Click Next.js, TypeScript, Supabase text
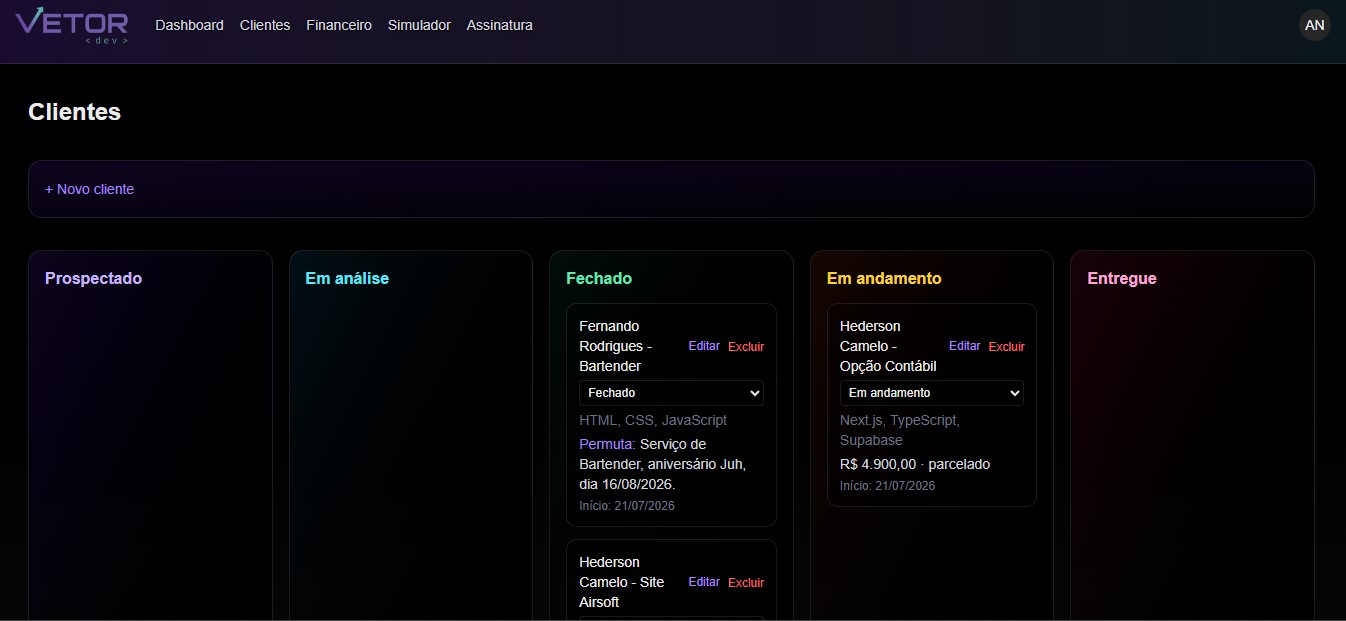The height and width of the screenshot is (621, 1346). 900,430
